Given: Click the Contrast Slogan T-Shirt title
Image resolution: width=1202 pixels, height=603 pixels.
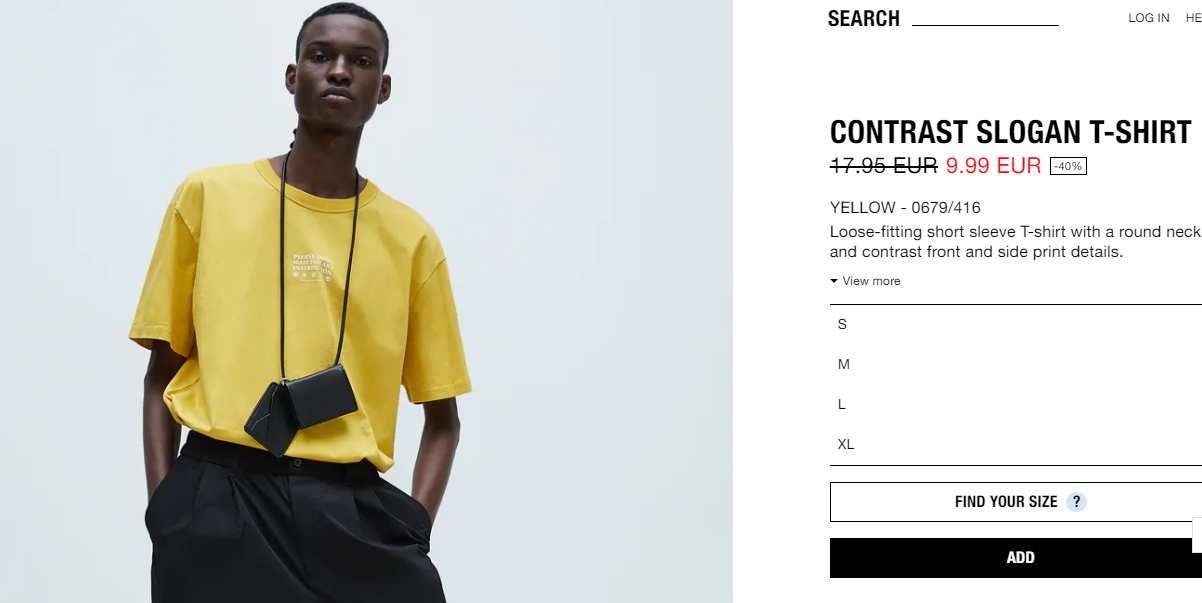Looking at the screenshot, I should pyautogui.click(x=1011, y=132).
